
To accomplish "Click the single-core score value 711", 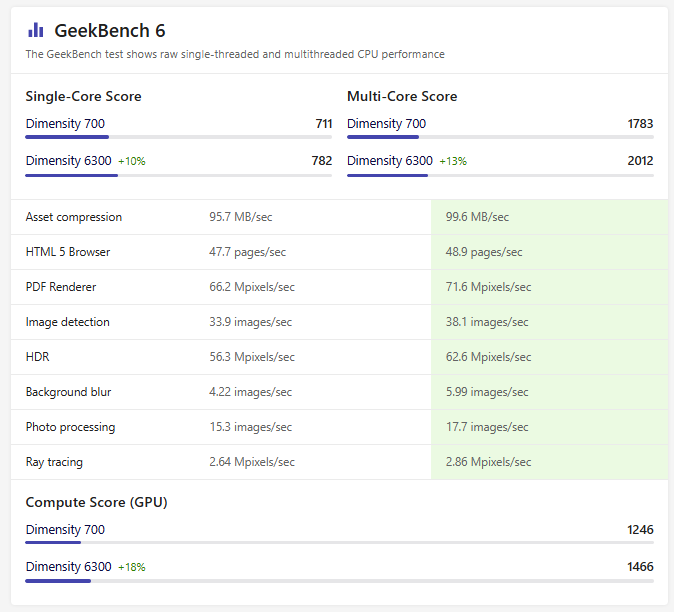I will [x=324, y=124].
